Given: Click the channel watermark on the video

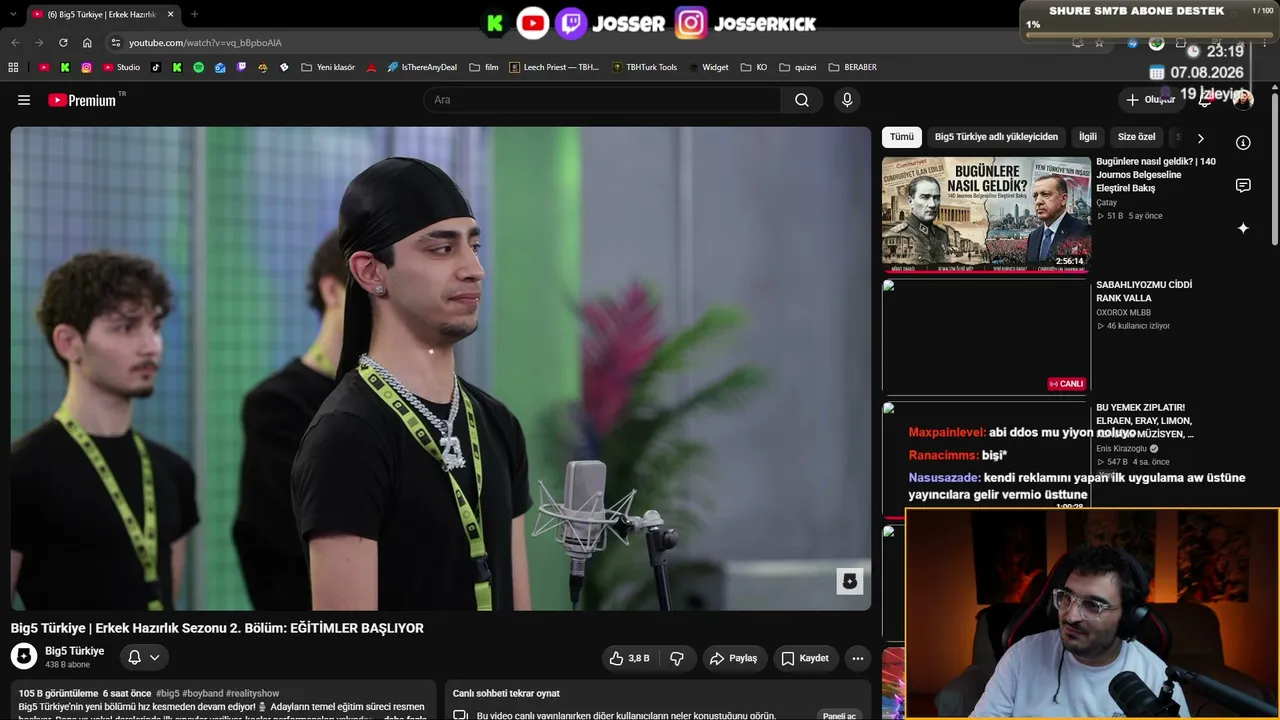Looking at the screenshot, I should point(850,581).
